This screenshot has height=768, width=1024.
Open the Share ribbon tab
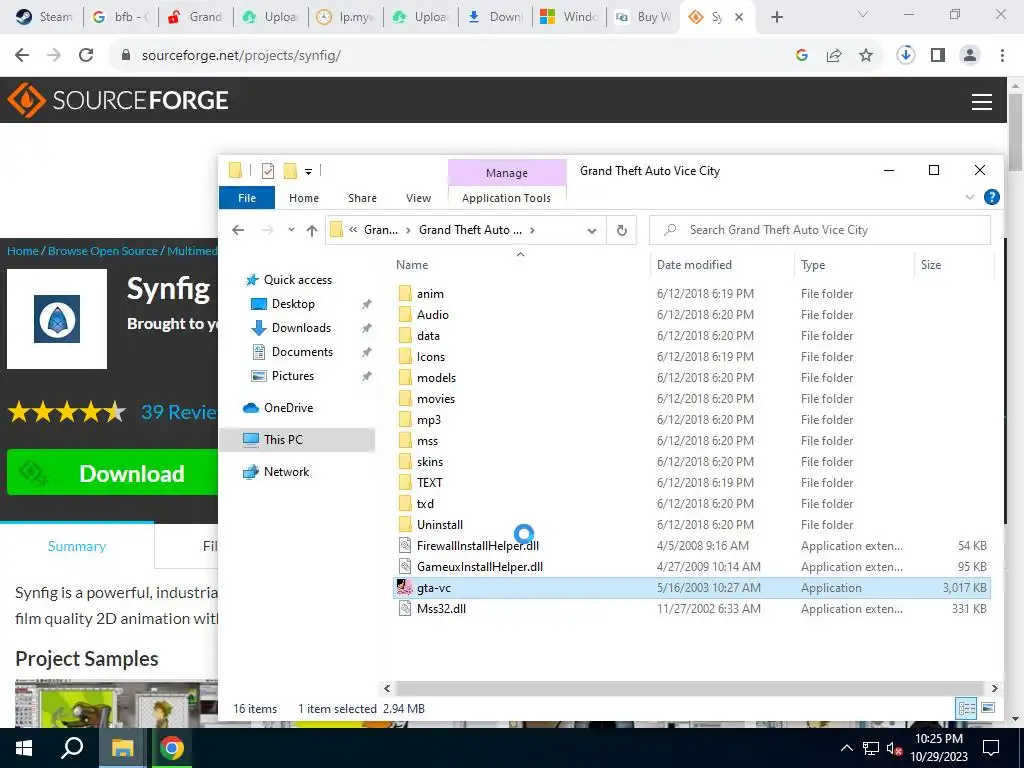point(362,198)
